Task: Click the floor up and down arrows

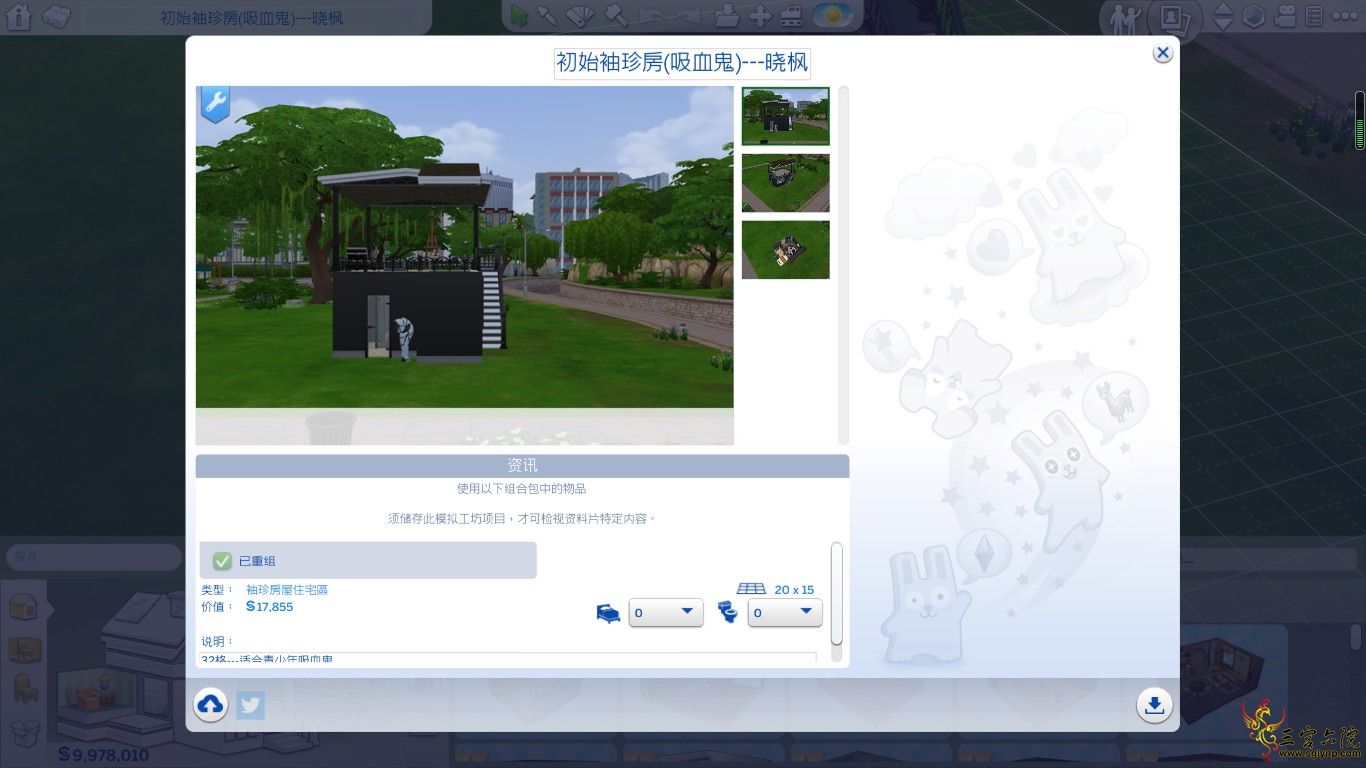Action: [1222, 17]
